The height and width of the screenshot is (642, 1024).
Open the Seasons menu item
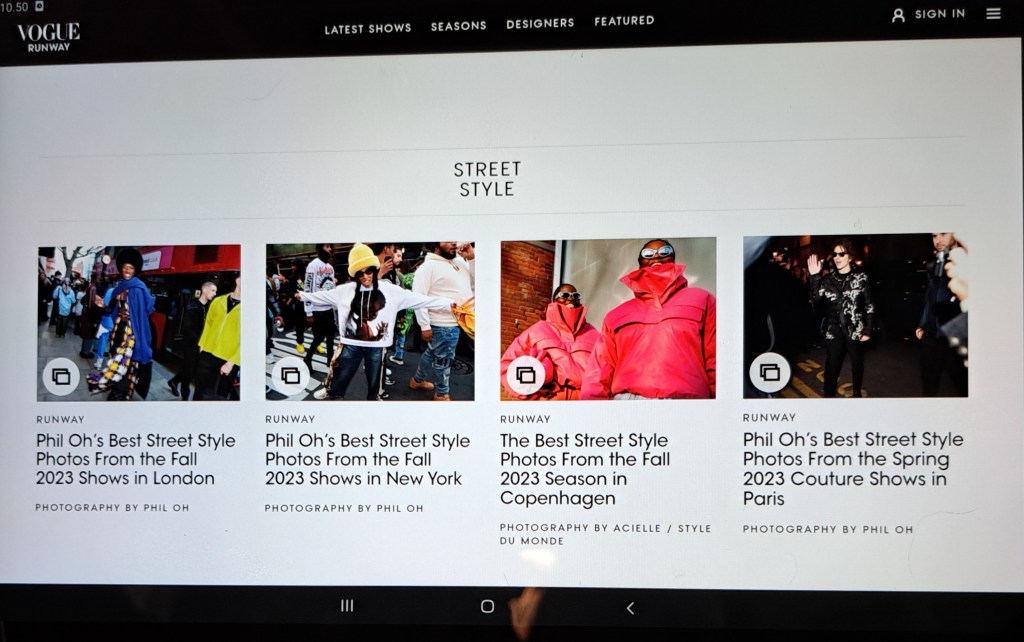pyautogui.click(x=458, y=25)
